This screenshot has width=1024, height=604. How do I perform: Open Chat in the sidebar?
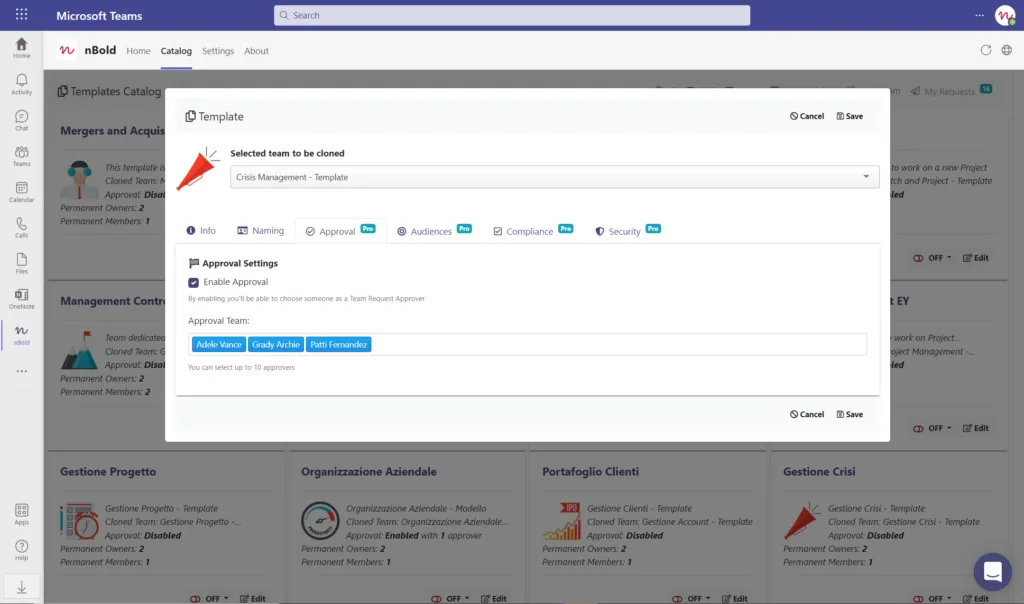click(x=22, y=119)
